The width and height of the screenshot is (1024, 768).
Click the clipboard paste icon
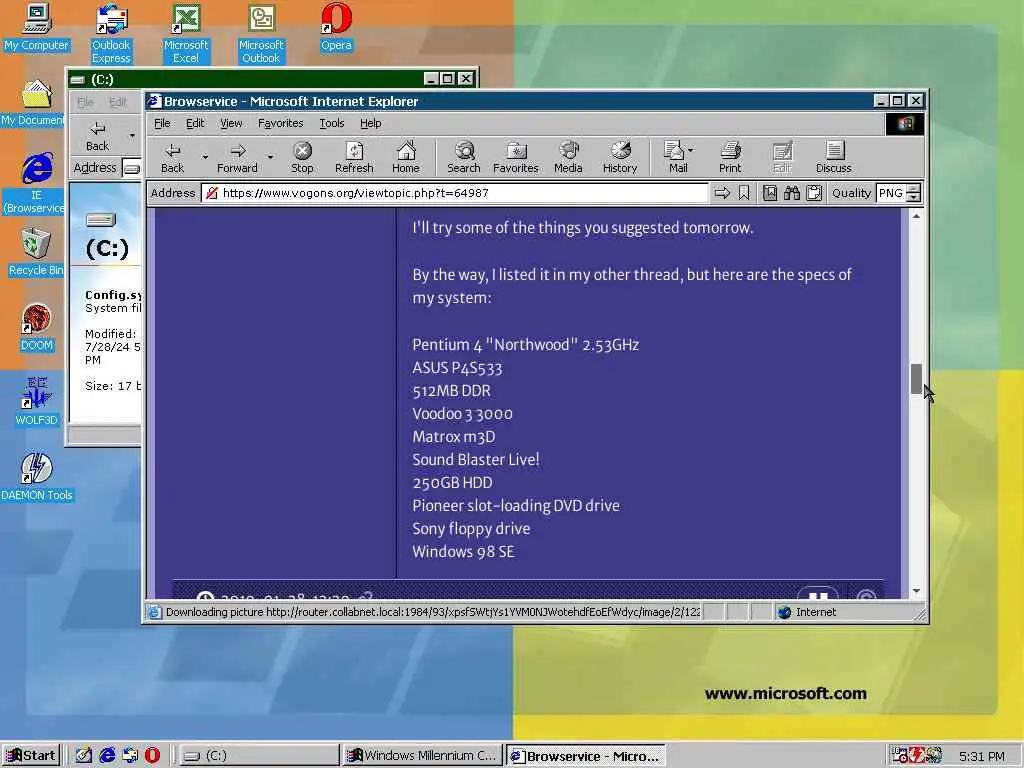pos(814,193)
